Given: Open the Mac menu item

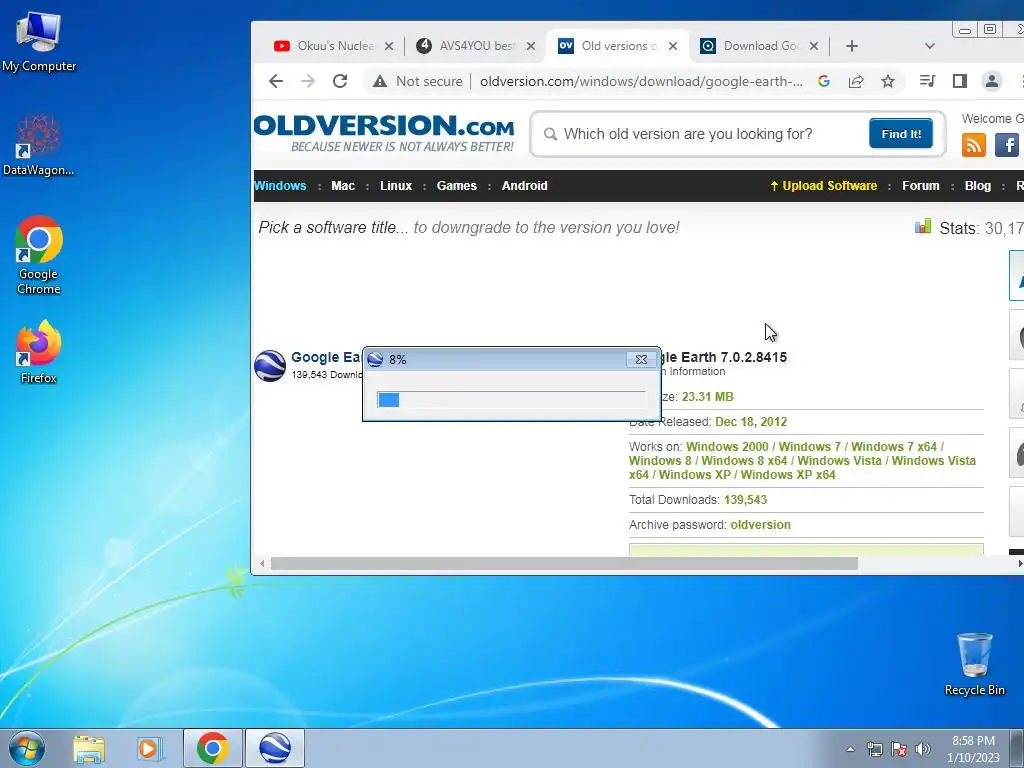Looking at the screenshot, I should [343, 185].
